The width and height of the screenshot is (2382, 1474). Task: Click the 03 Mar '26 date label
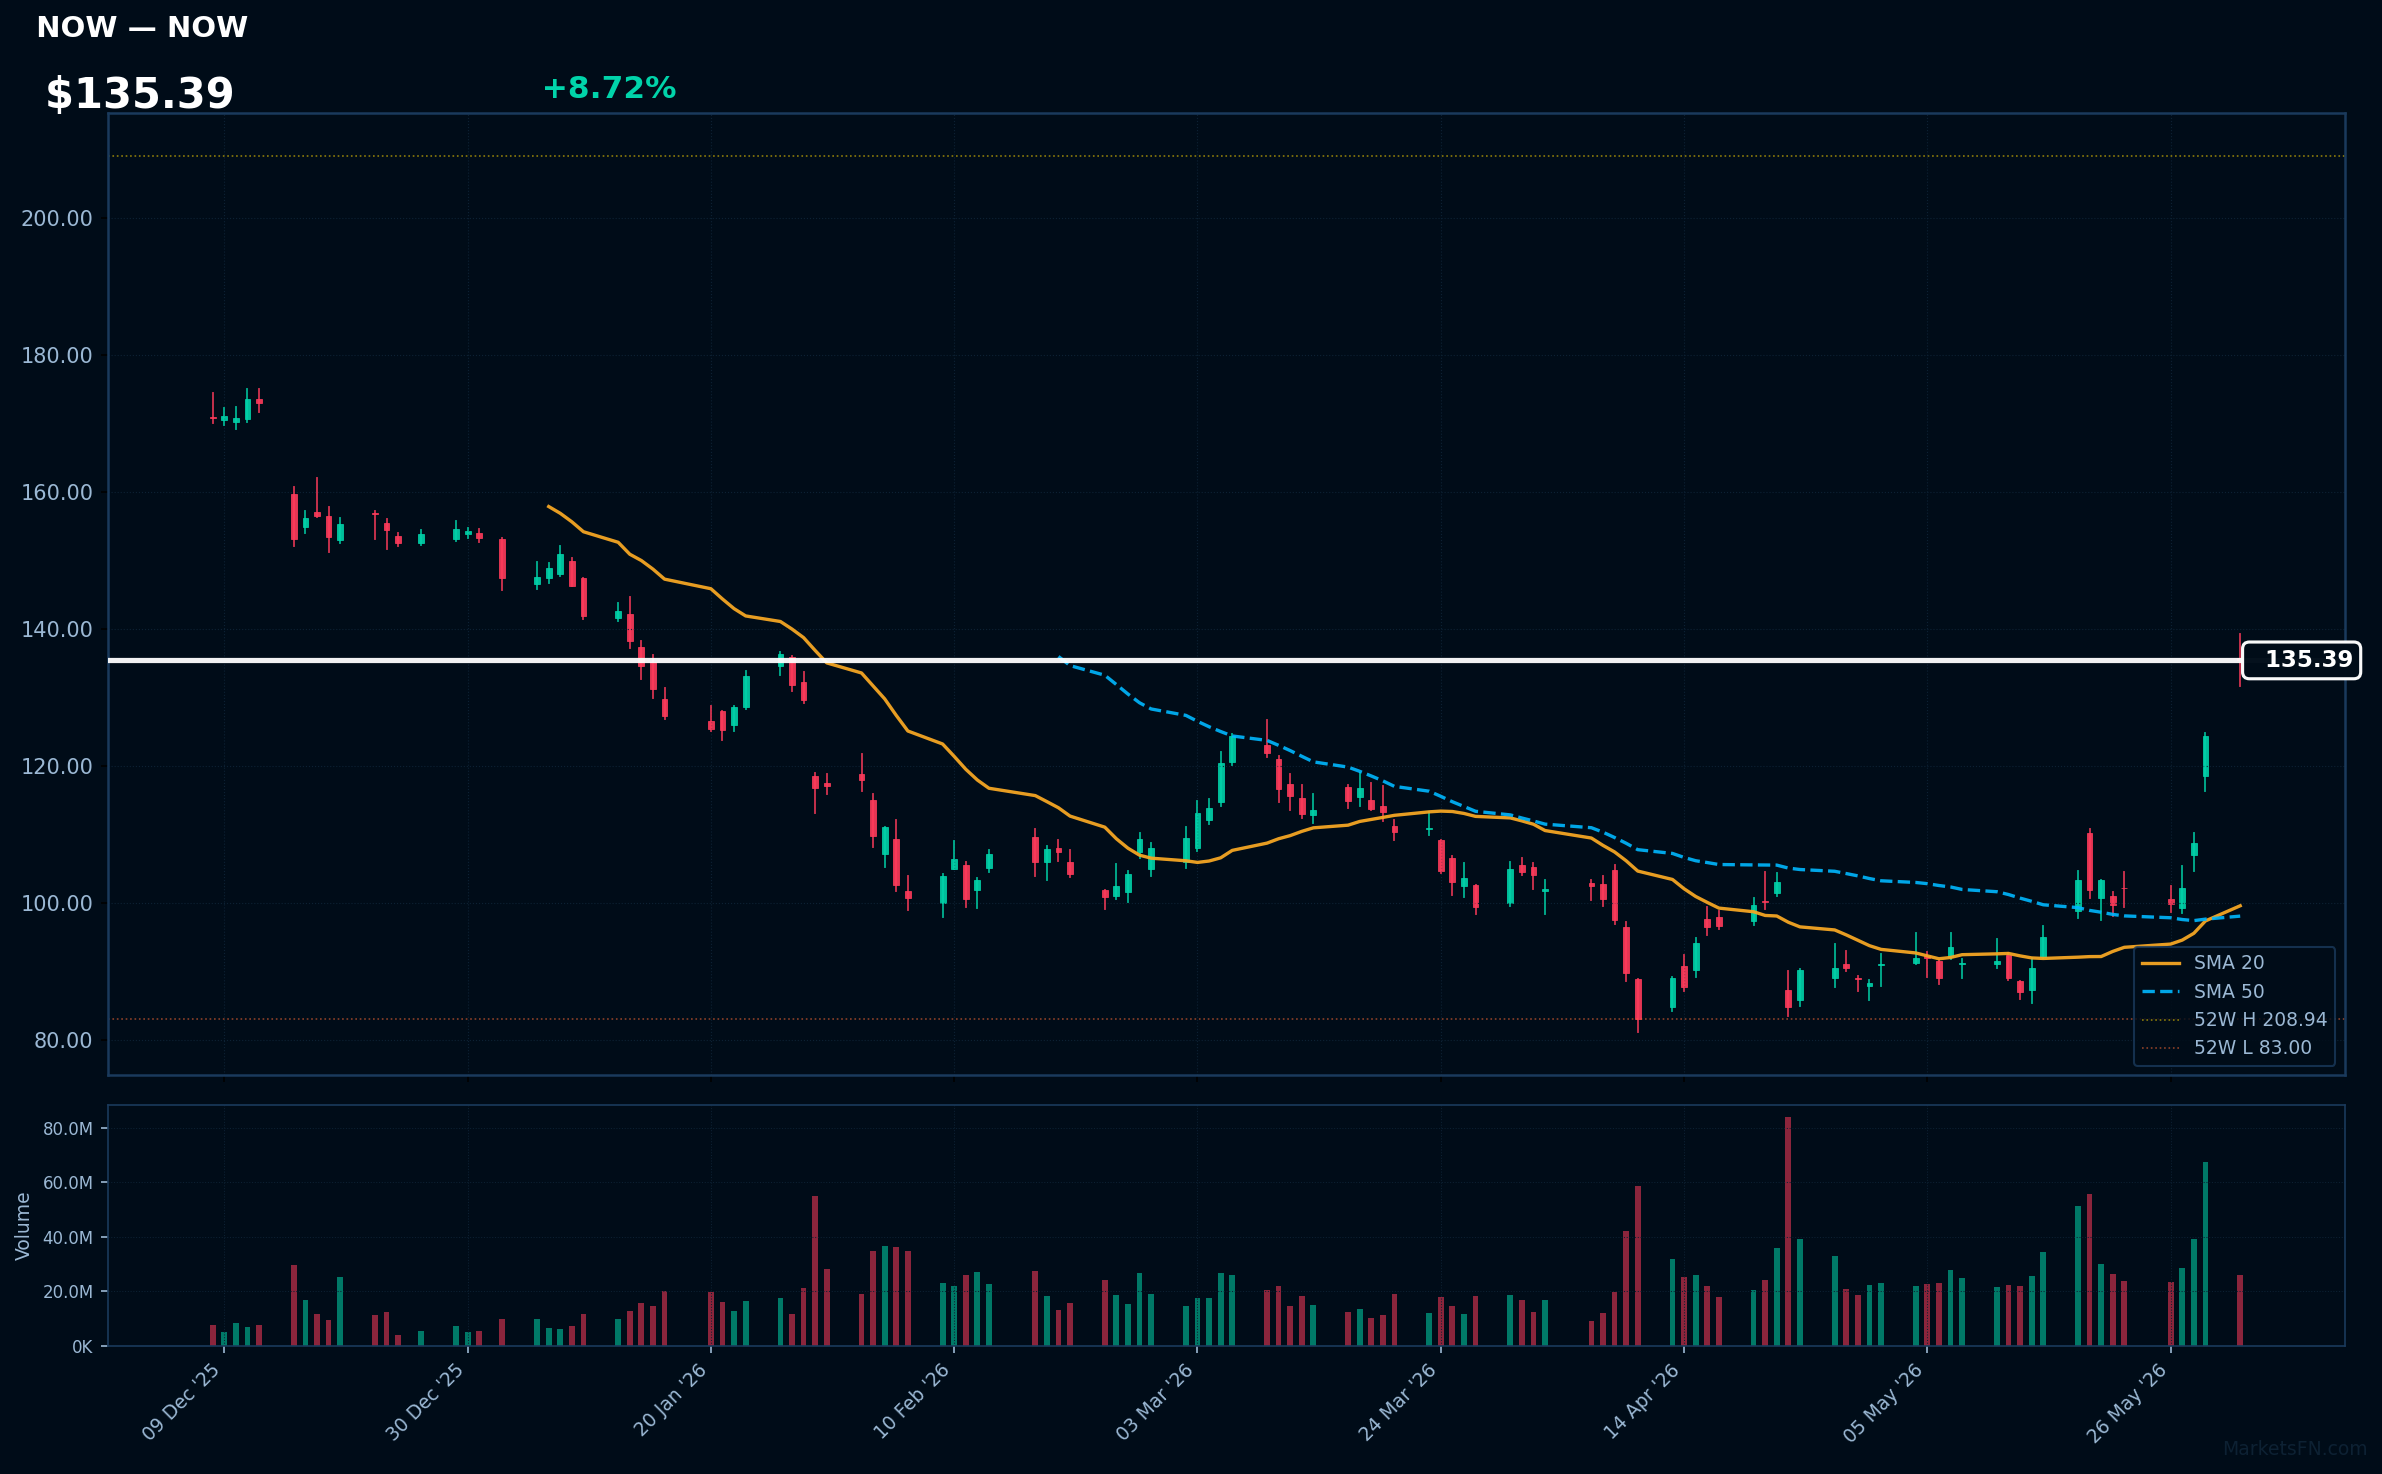pyautogui.click(x=1155, y=1402)
